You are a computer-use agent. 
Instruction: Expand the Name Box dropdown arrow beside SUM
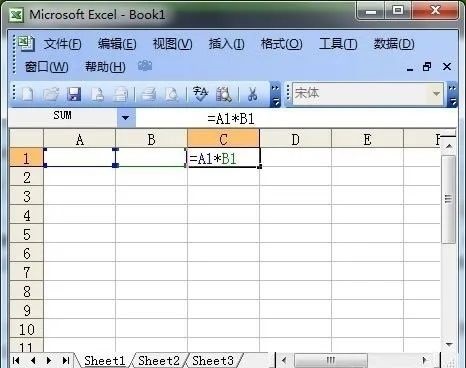click(126, 118)
